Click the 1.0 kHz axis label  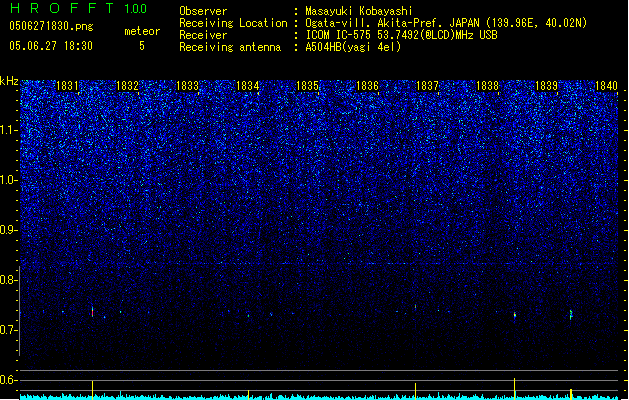(8, 180)
